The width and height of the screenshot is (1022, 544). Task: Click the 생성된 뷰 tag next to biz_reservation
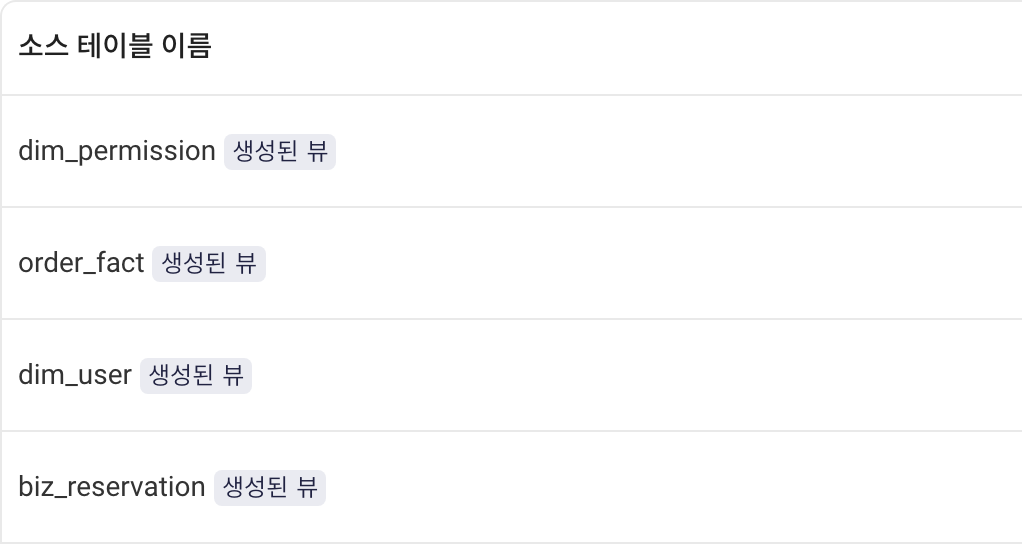click(x=270, y=488)
